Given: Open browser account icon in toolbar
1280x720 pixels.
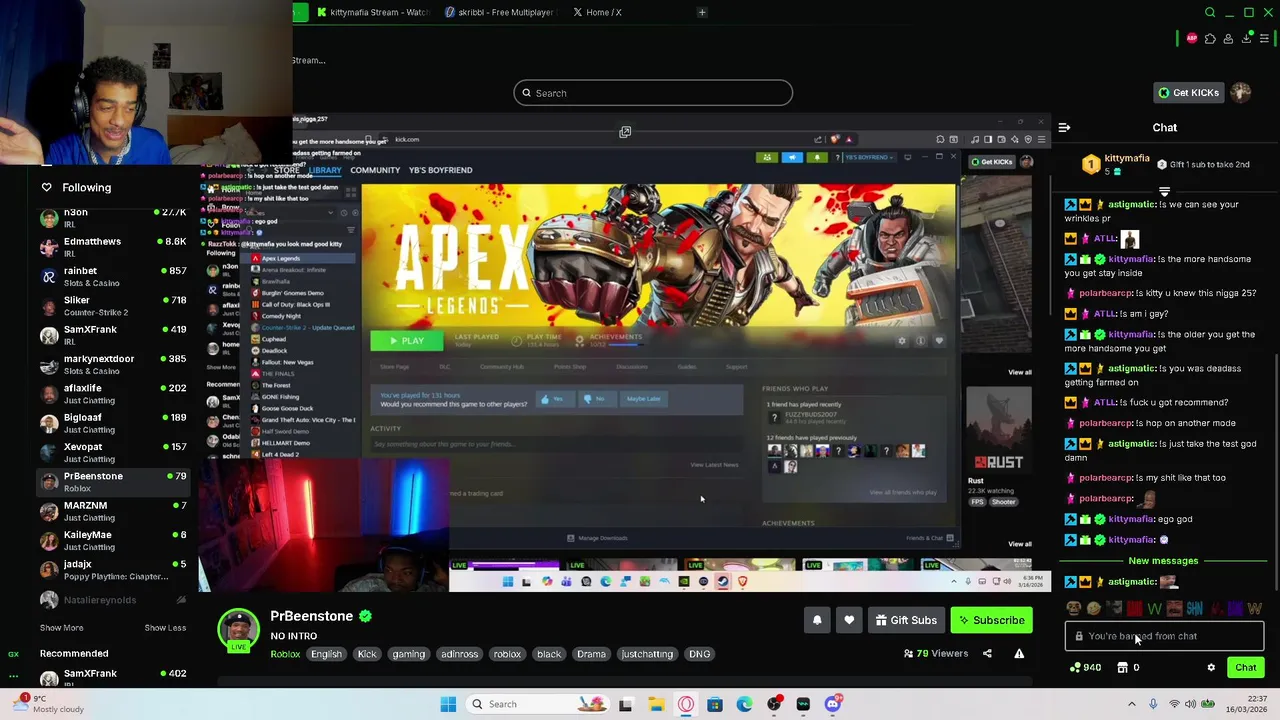Looking at the screenshot, I should click(x=1228, y=38).
